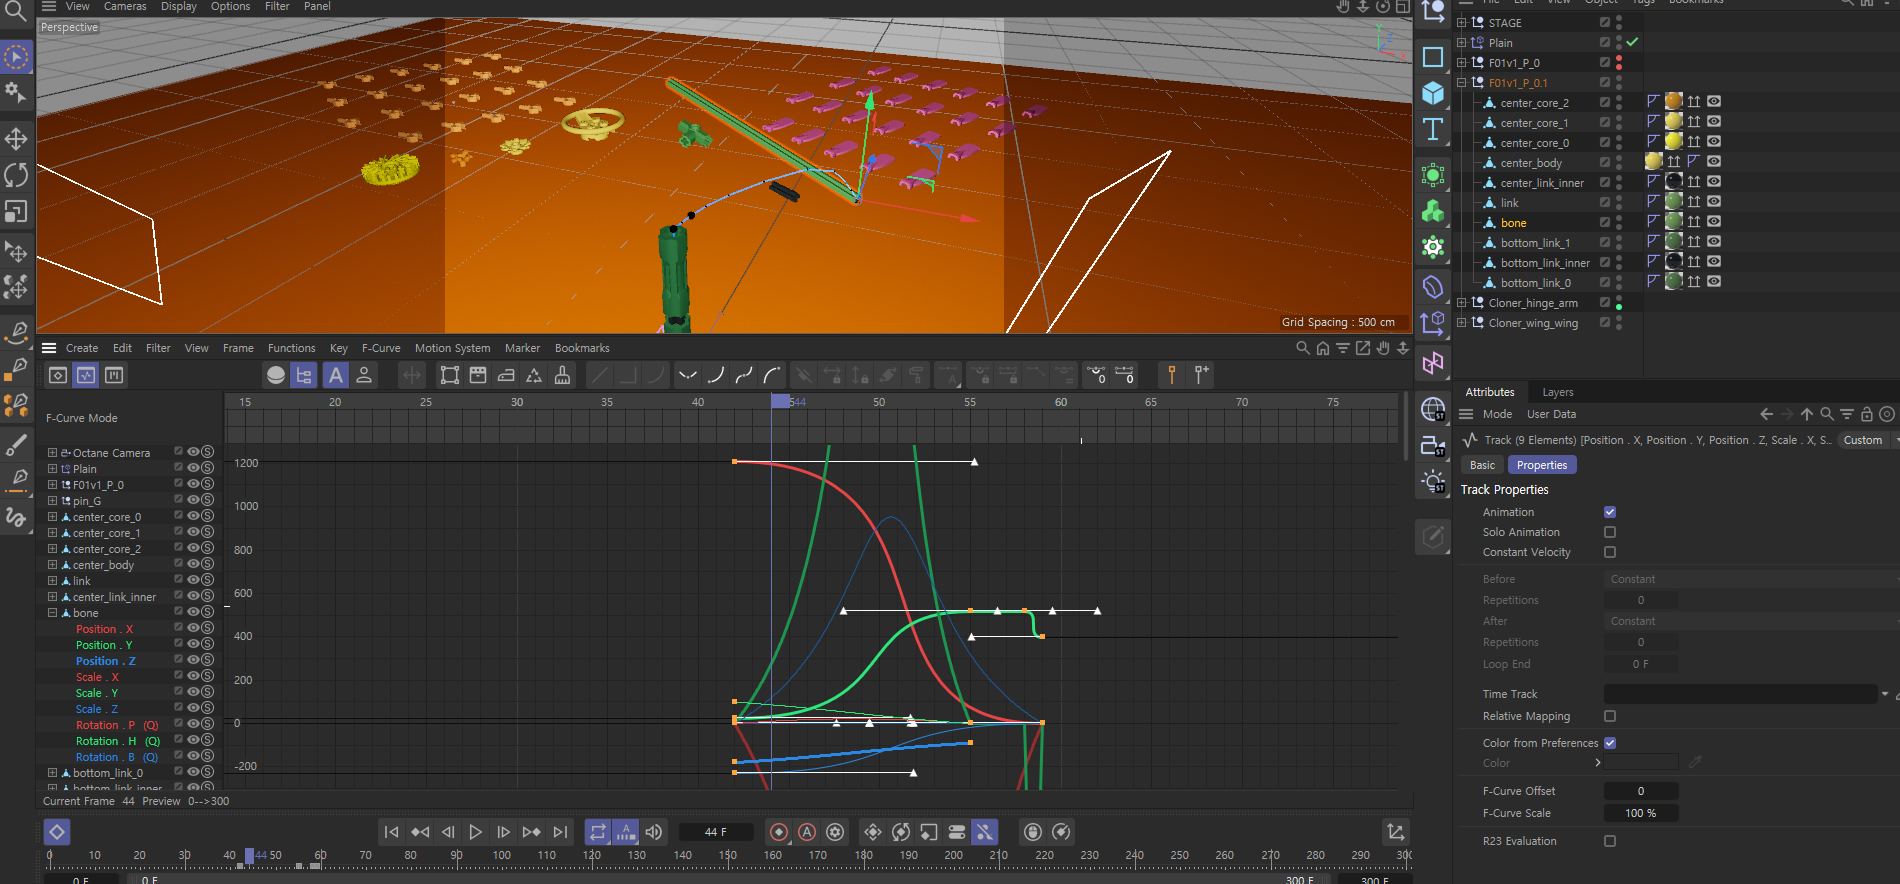The width and height of the screenshot is (1900, 884).
Task: Toggle timeline sound with the speaker icon
Action: tap(654, 832)
